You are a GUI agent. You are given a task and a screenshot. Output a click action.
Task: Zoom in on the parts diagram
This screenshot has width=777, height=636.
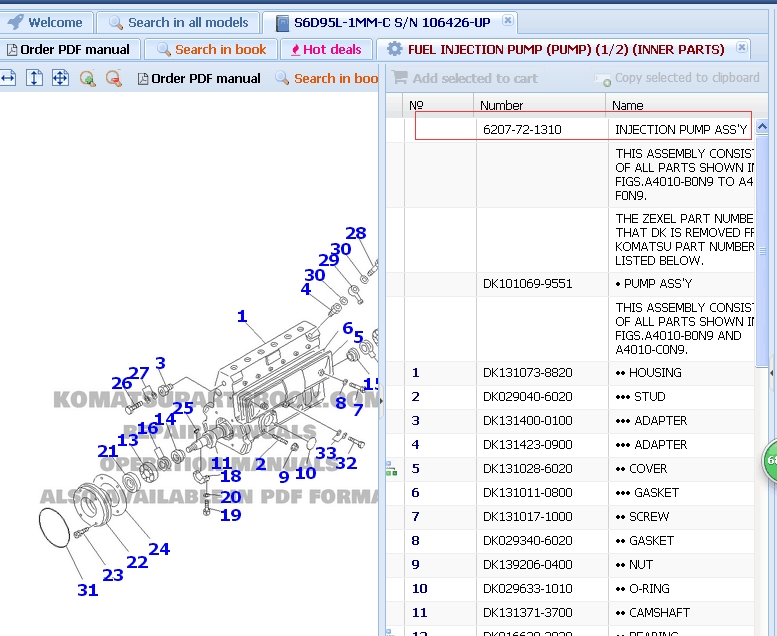pos(88,79)
